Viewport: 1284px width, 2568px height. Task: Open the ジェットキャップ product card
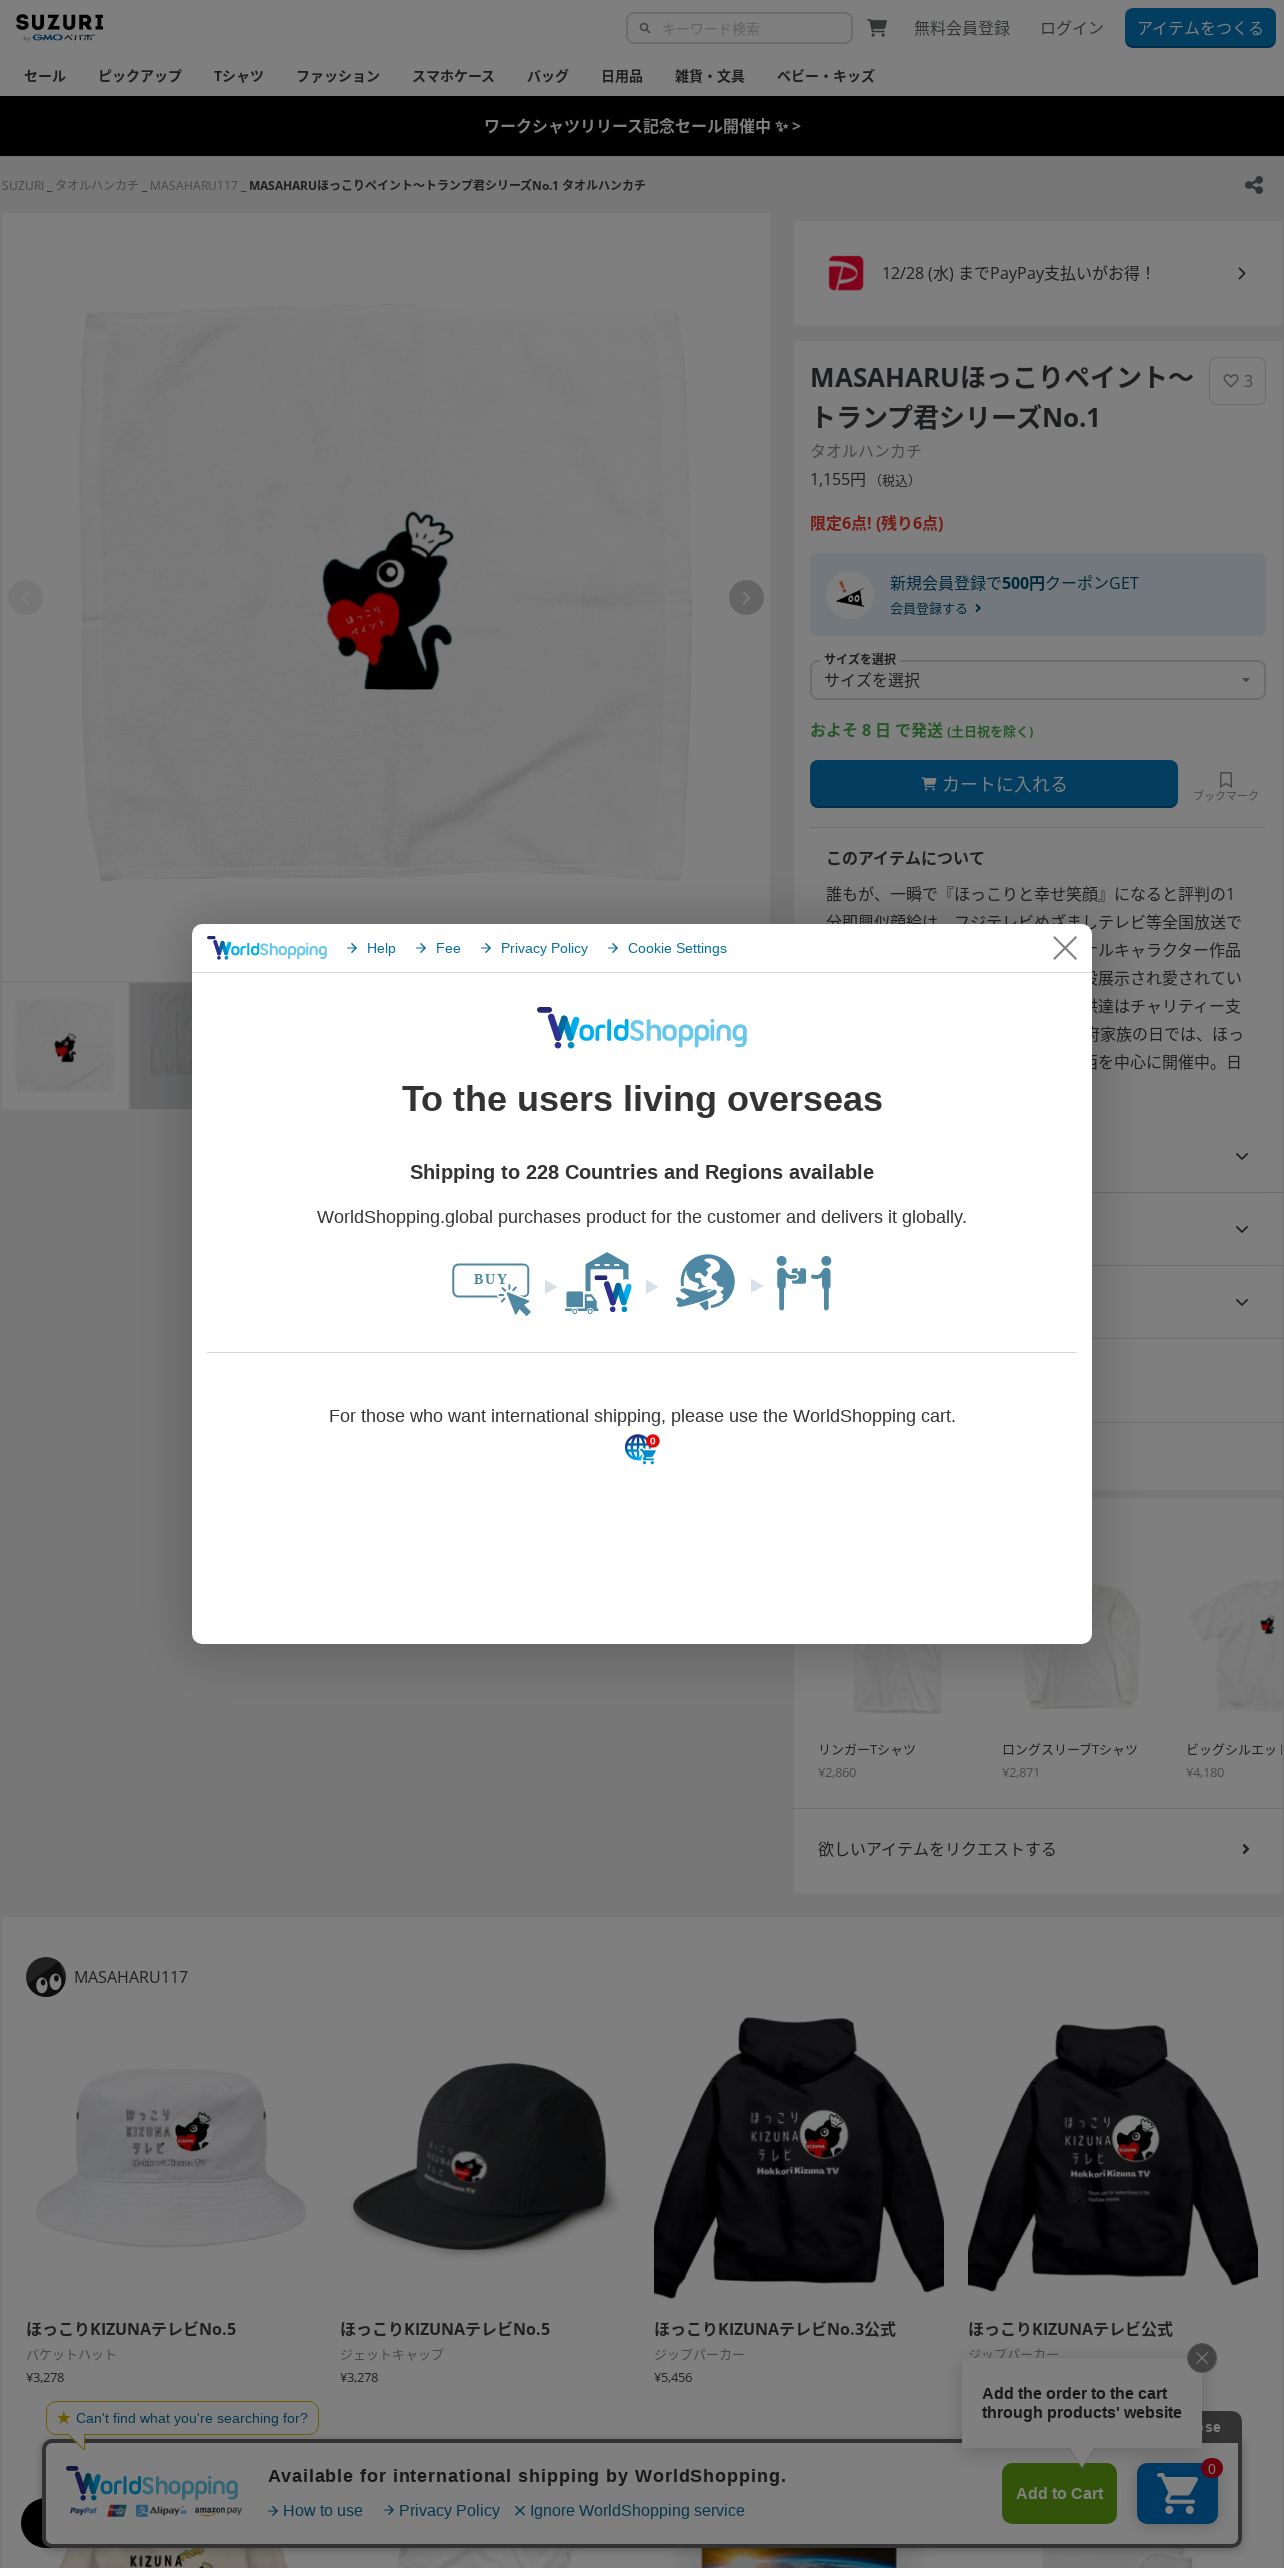pos(485,2201)
